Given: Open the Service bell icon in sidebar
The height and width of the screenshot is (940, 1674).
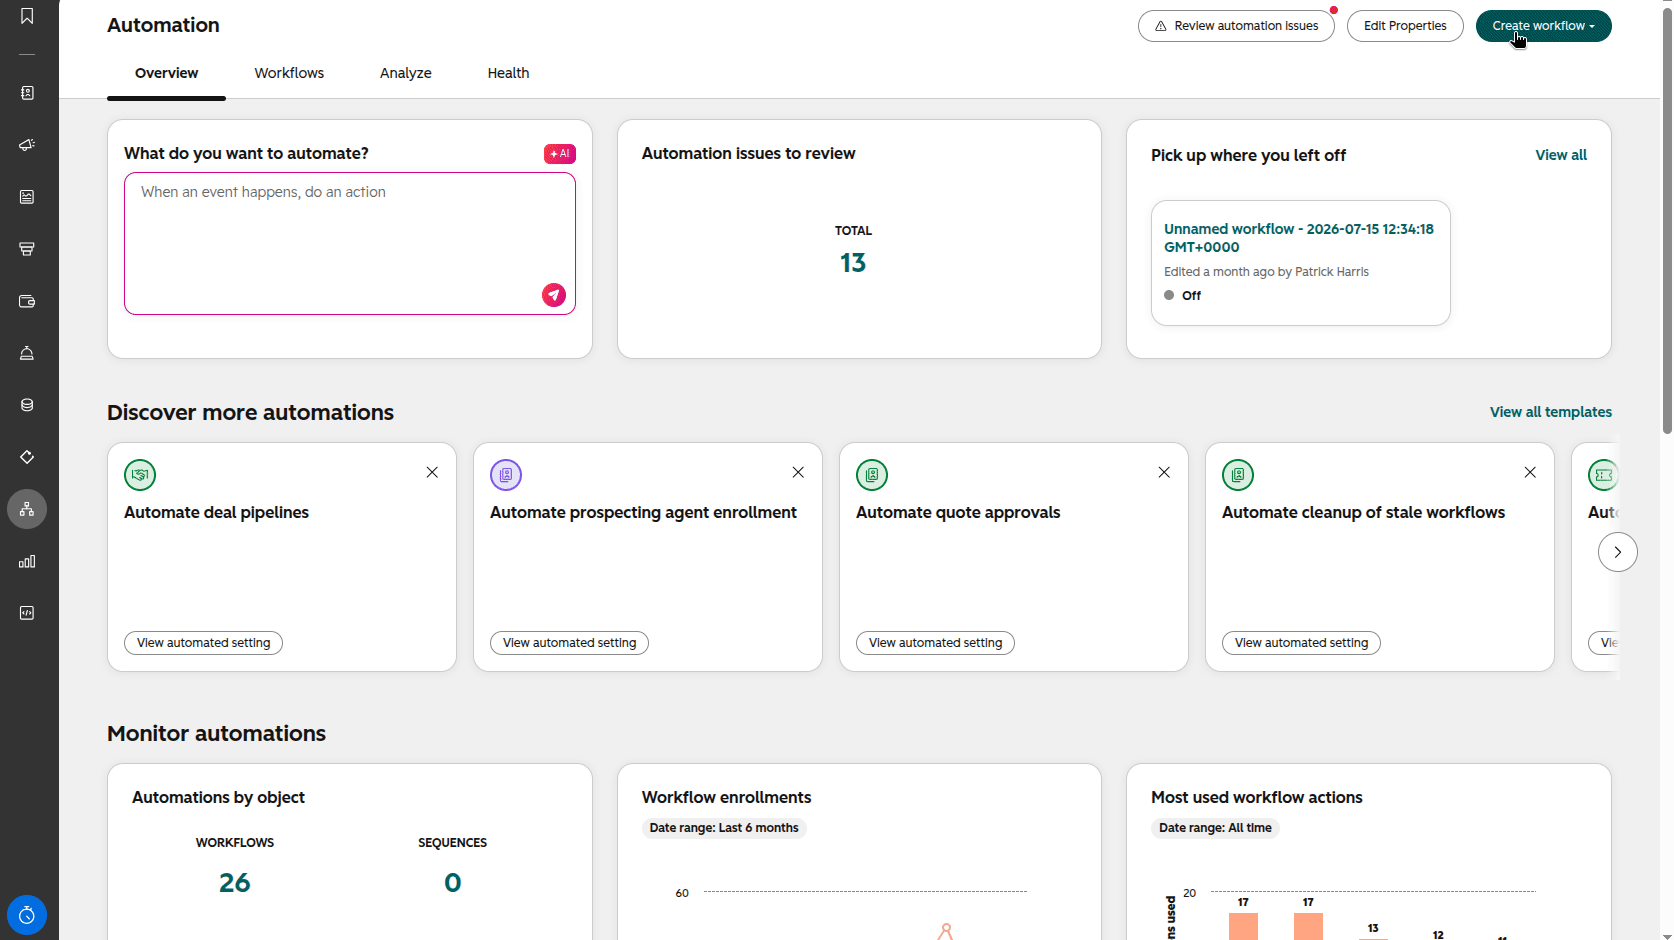Looking at the screenshot, I should click(27, 353).
